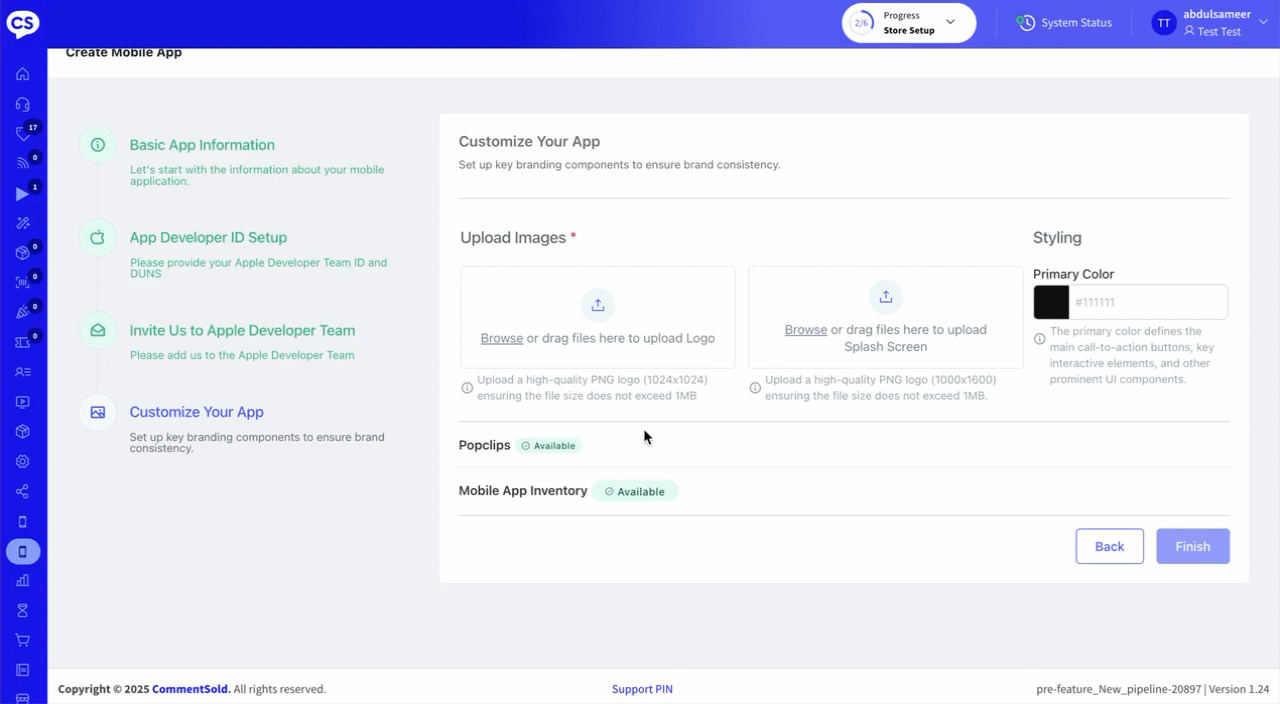Screen dimensions: 1280x704
Task: Click the upload icon in the Logo dropzone
Action: click(598, 305)
